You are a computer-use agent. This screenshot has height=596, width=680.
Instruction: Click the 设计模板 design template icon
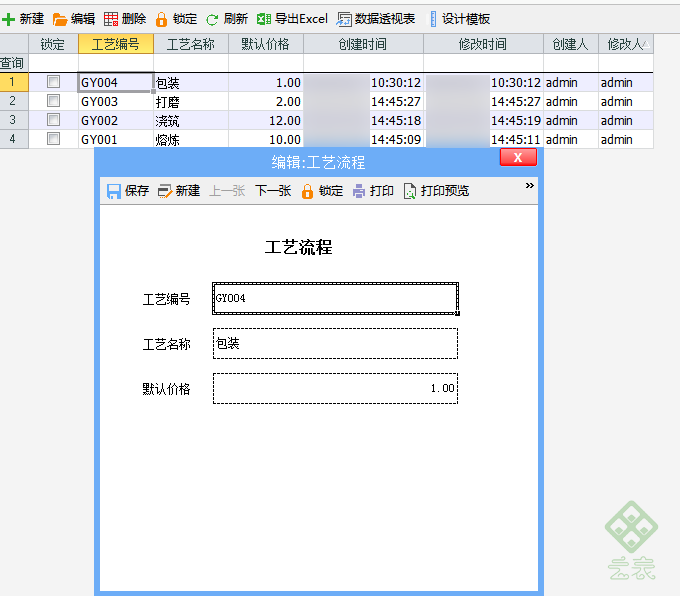tap(433, 19)
